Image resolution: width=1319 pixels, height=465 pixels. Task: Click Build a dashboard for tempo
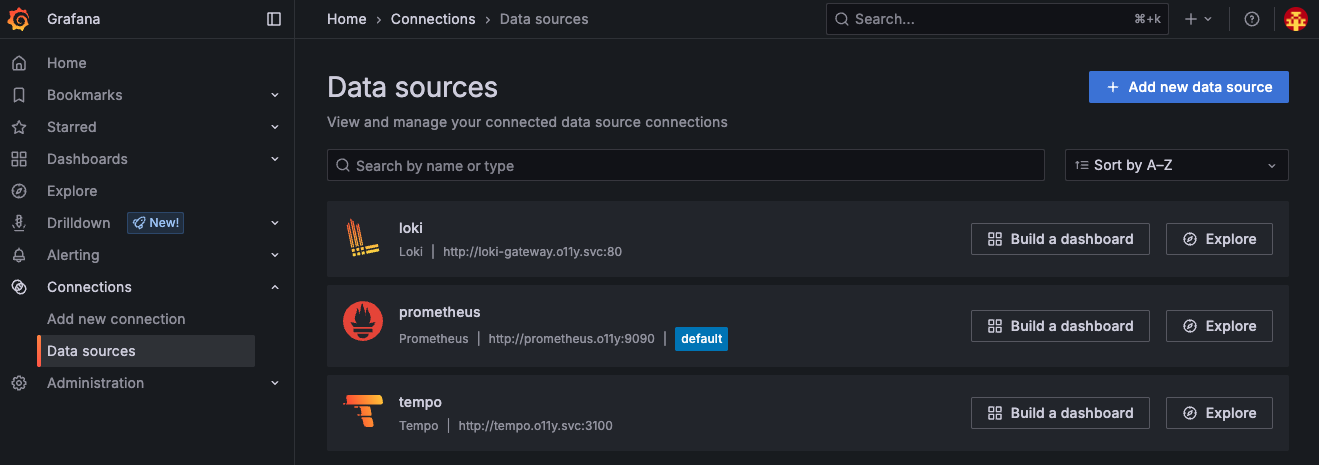1060,413
